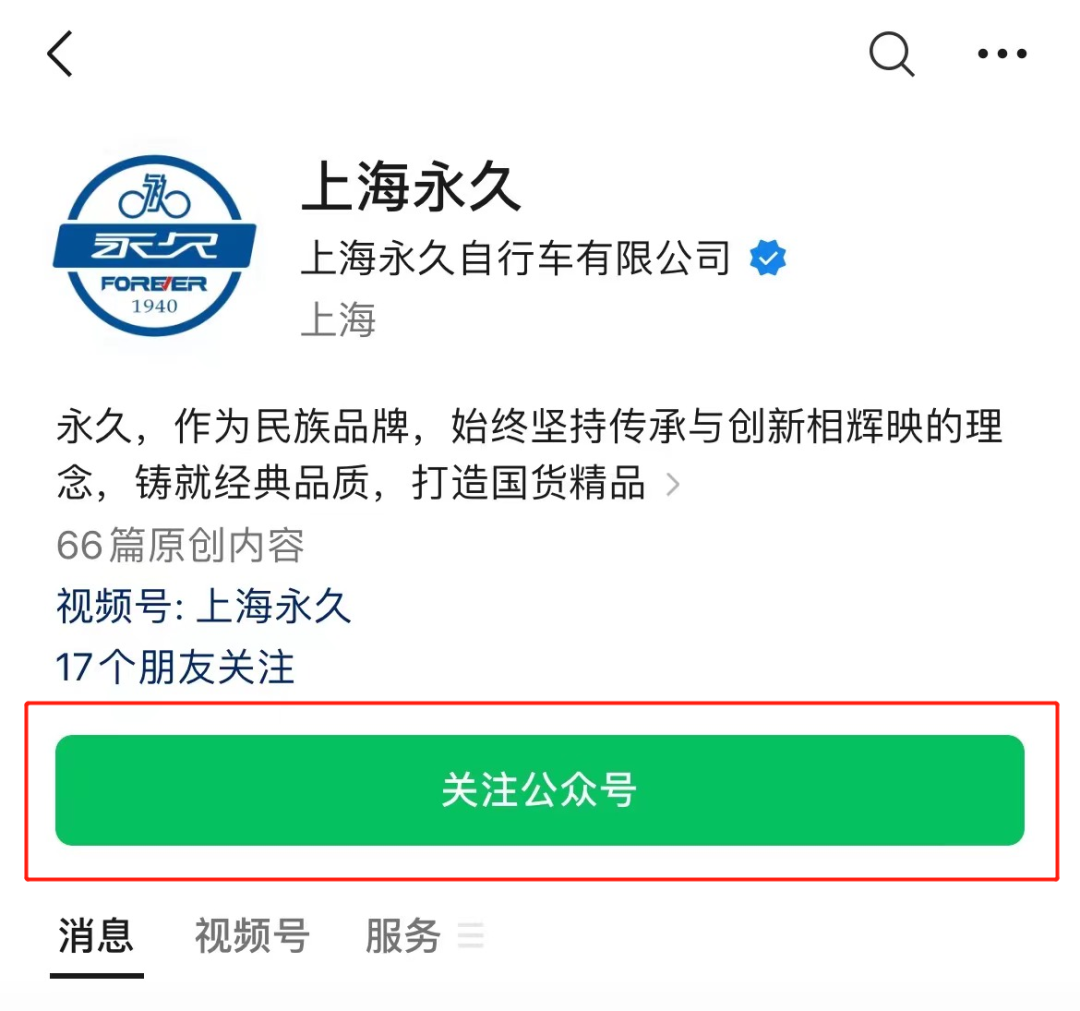
Task: Click the 关注公众号 green button
Action: 540,790
